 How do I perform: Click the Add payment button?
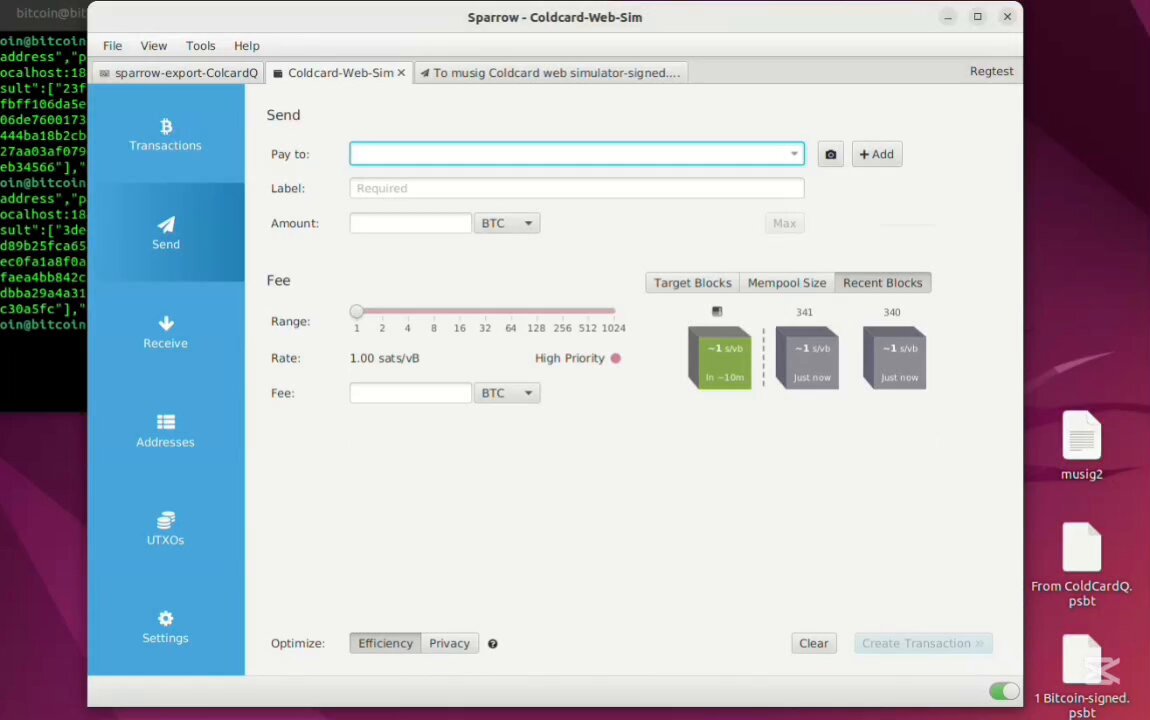[x=876, y=154]
